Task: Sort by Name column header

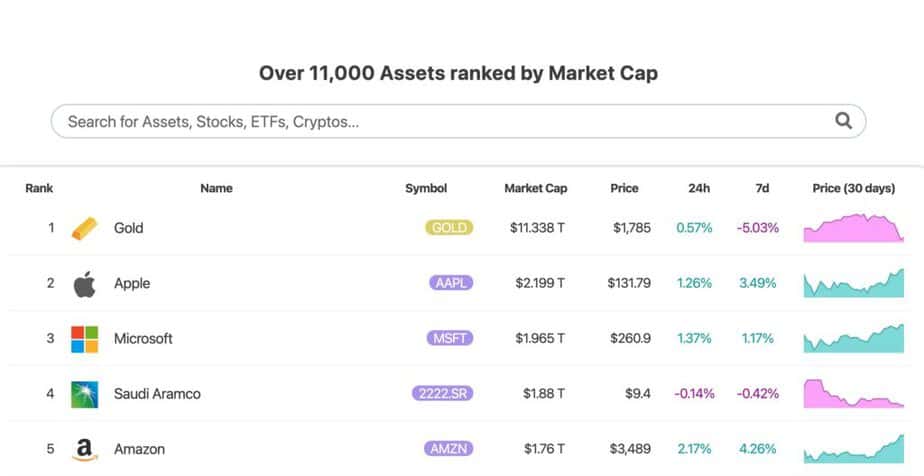Action: pos(216,189)
